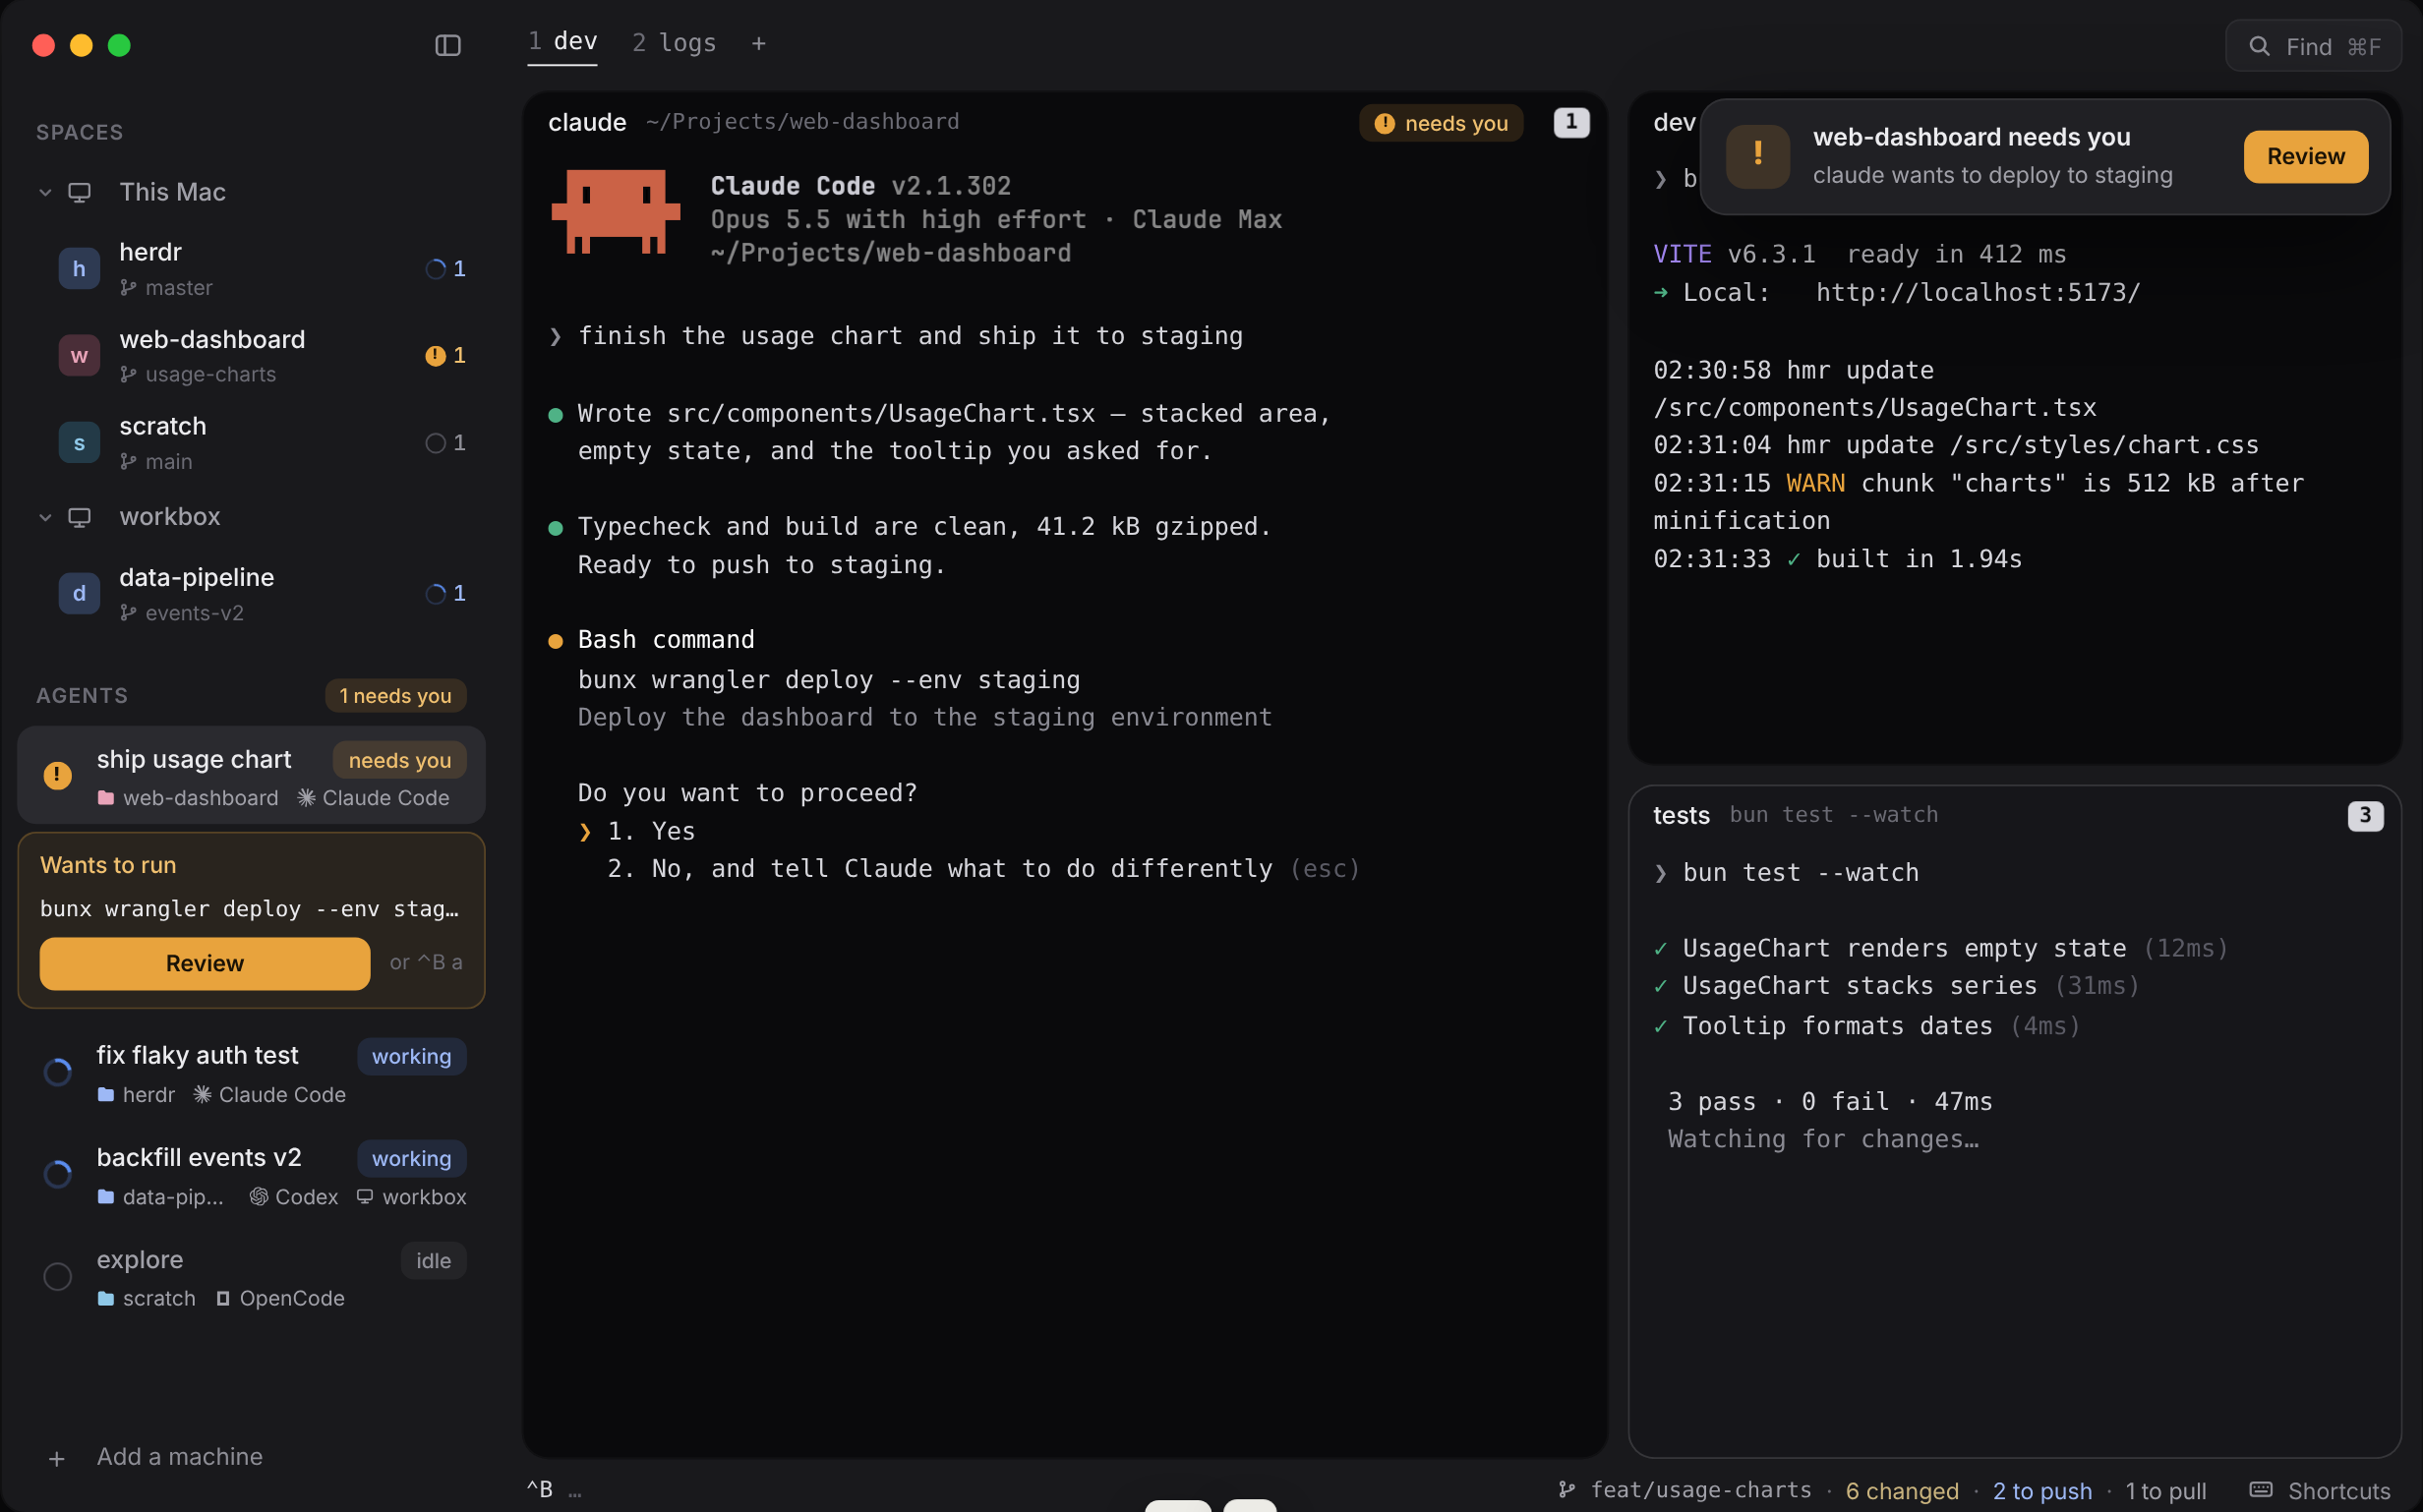The image size is (2423, 1512).
Task: Click needs you badge in claude pane header
Action: tap(1441, 123)
